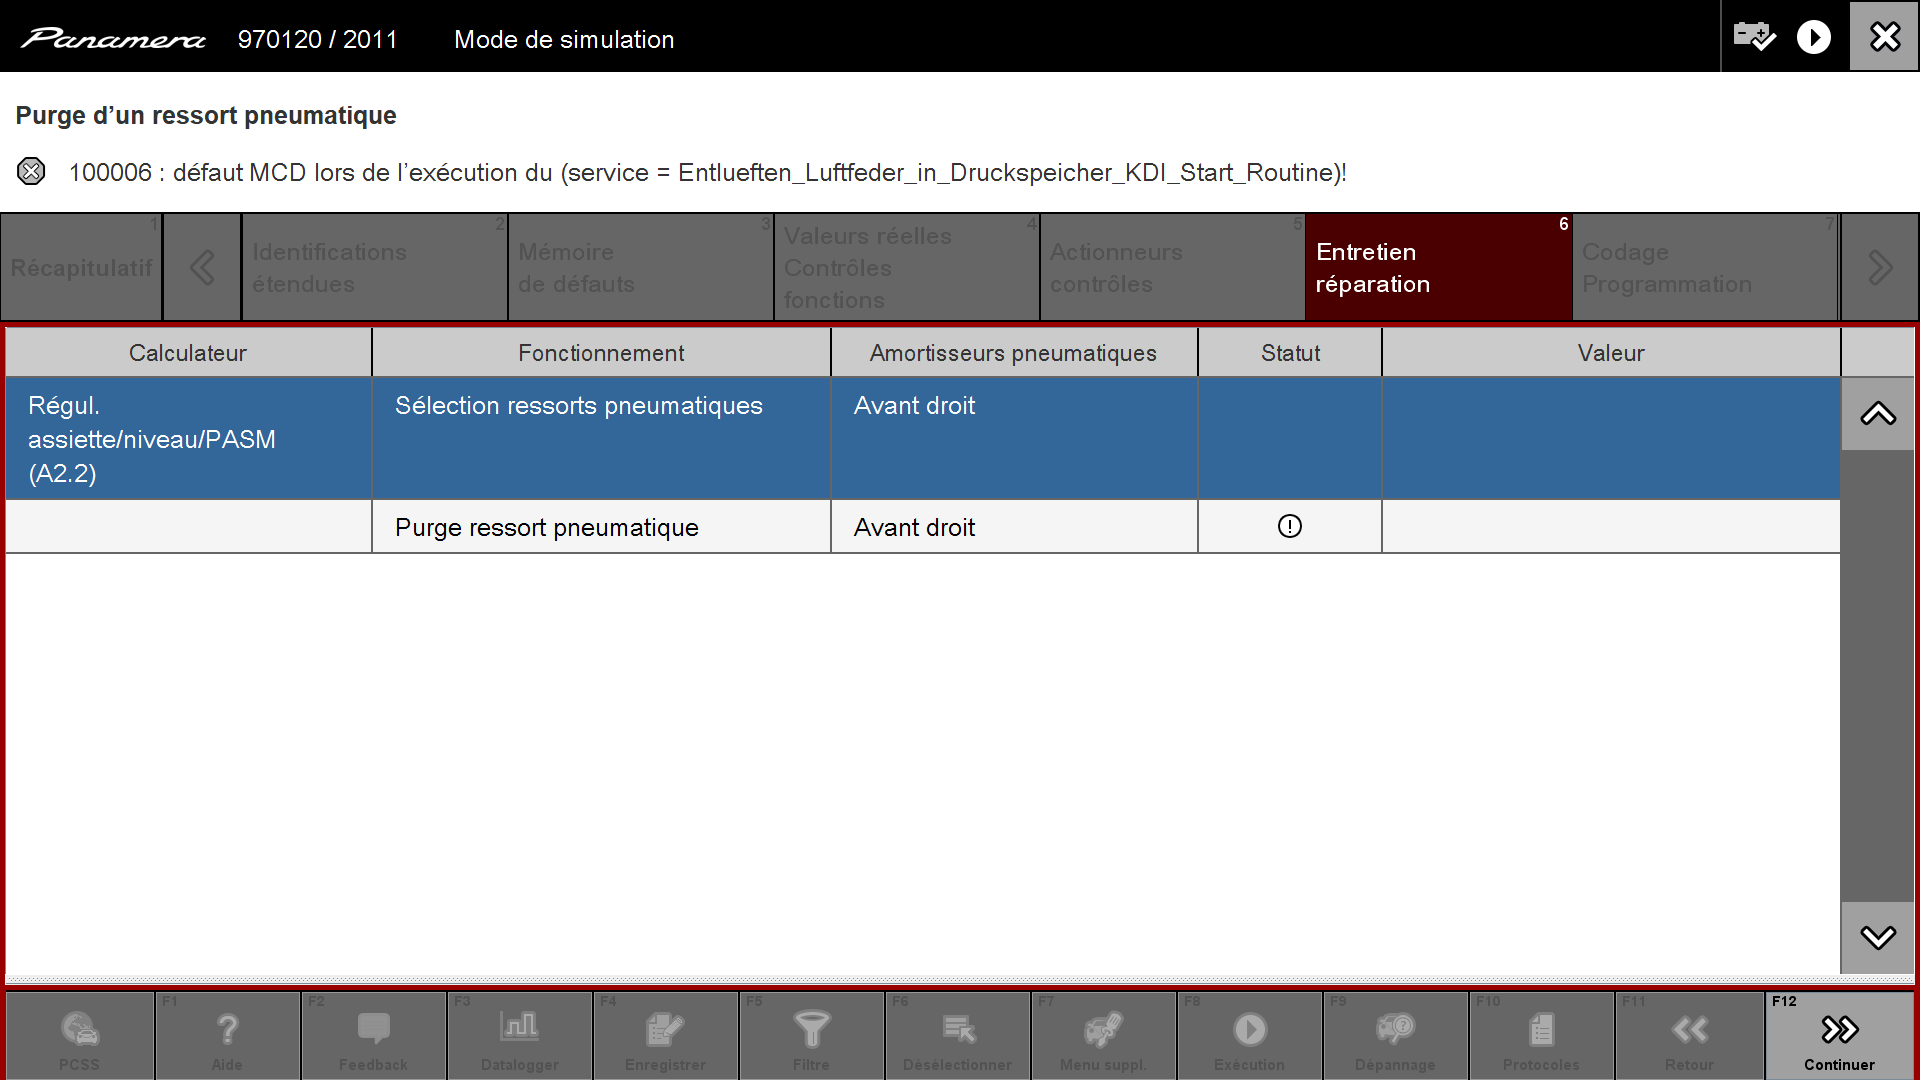This screenshot has width=1920, height=1080.
Task: Click the Statut column header
Action: point(1290,353)
